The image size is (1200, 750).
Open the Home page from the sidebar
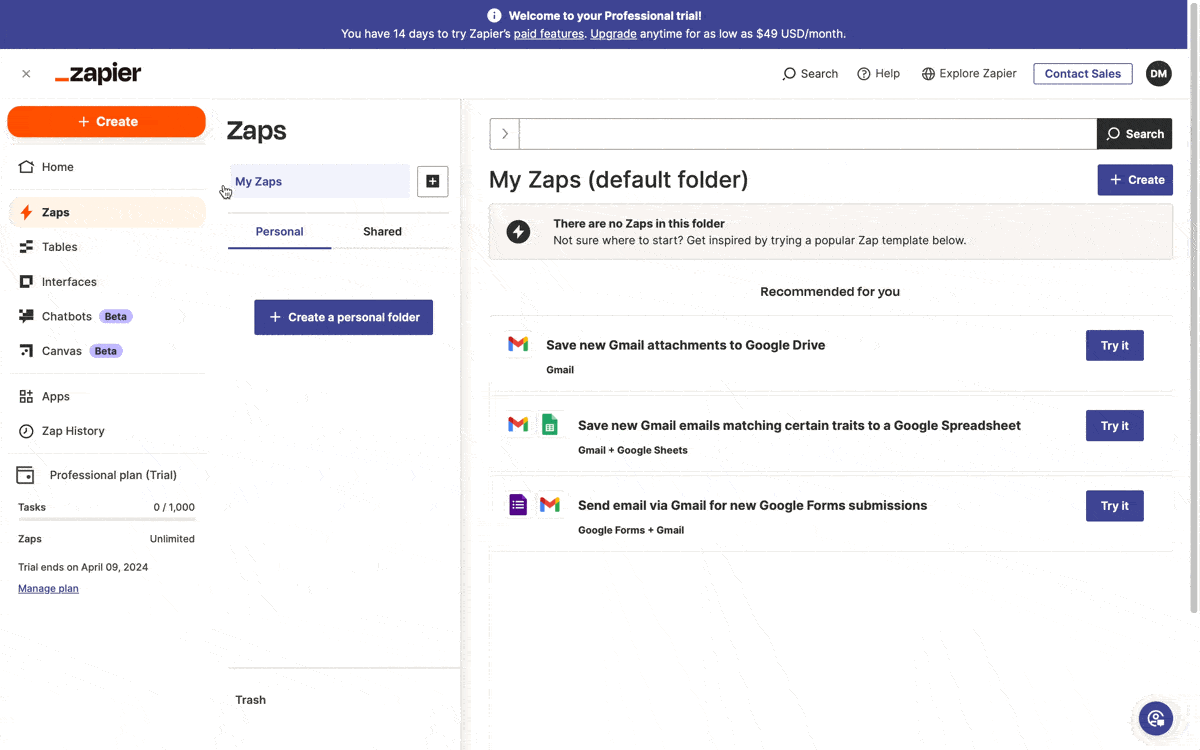pos(57,167)
